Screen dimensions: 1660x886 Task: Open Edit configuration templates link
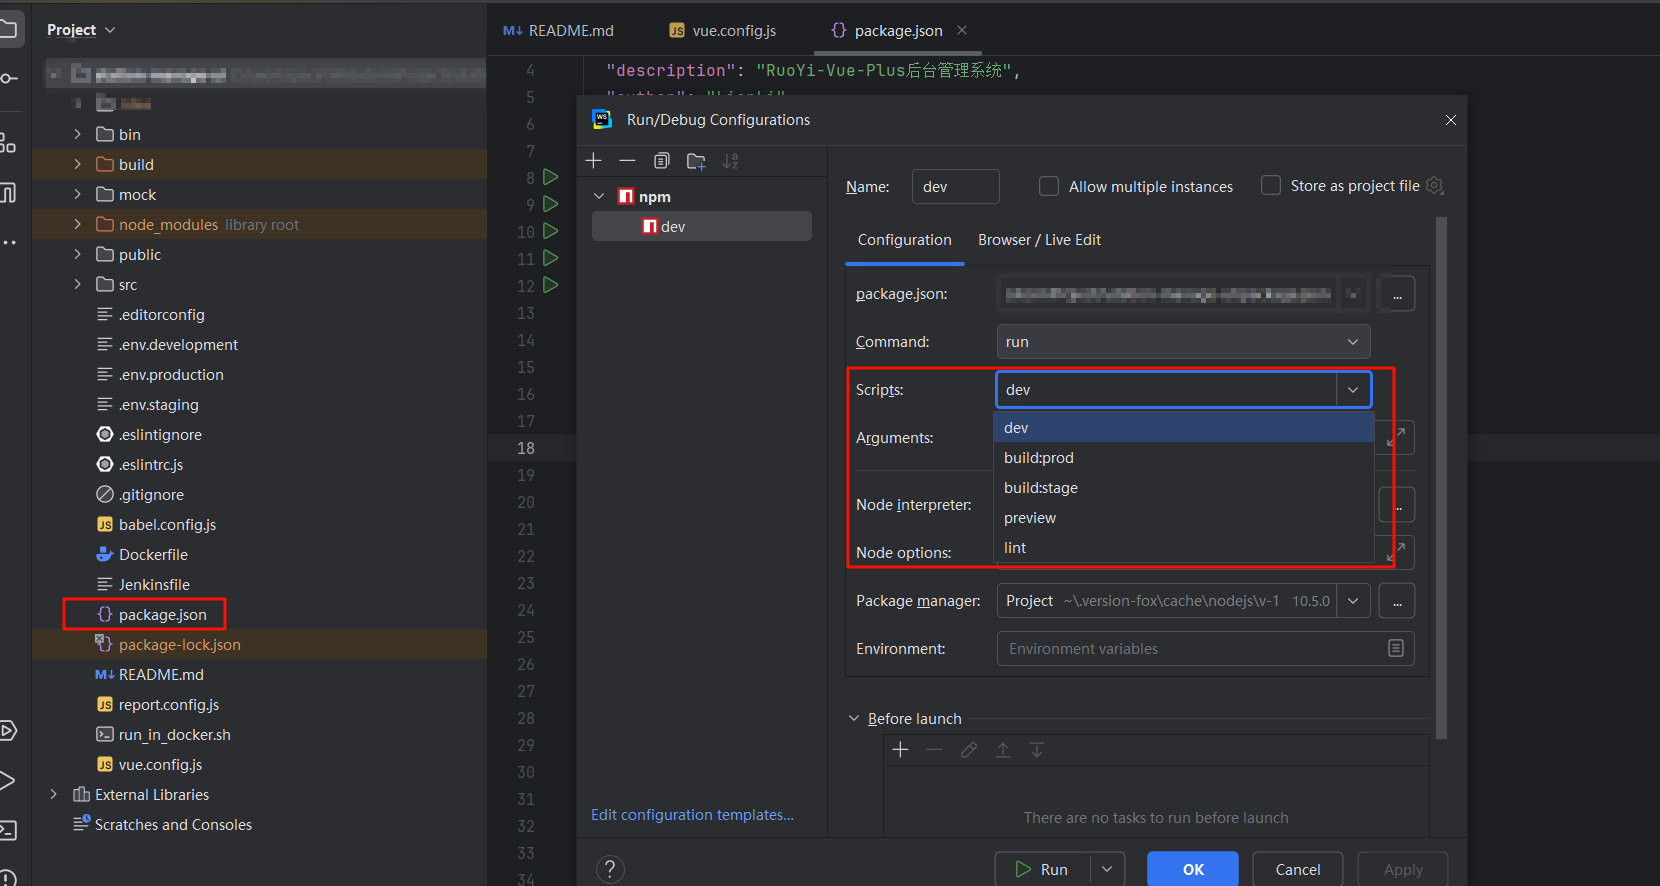coord(692,815)
